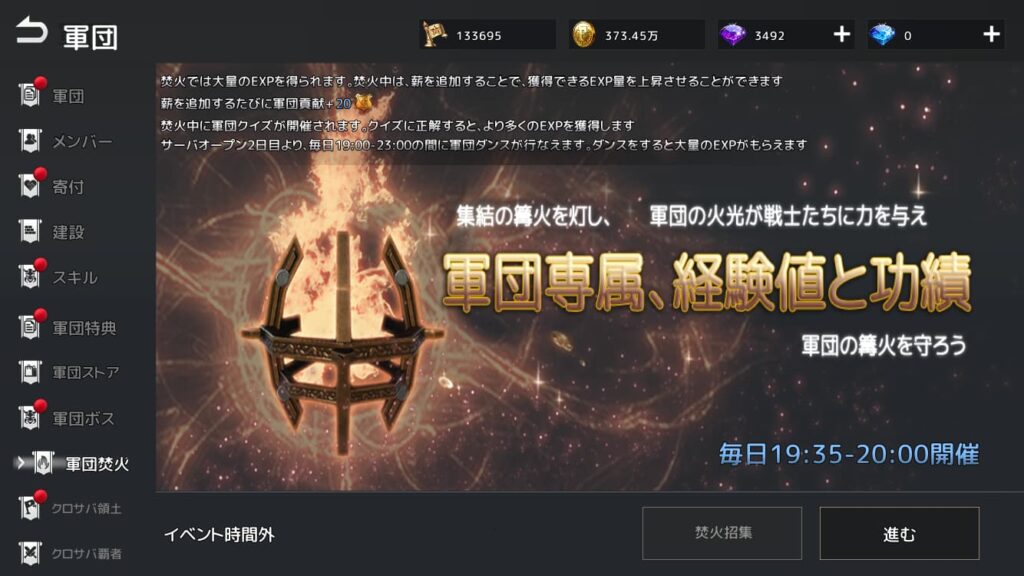
Task: Open the クロサバ領土 menu entry
Action: click(86, 509)
